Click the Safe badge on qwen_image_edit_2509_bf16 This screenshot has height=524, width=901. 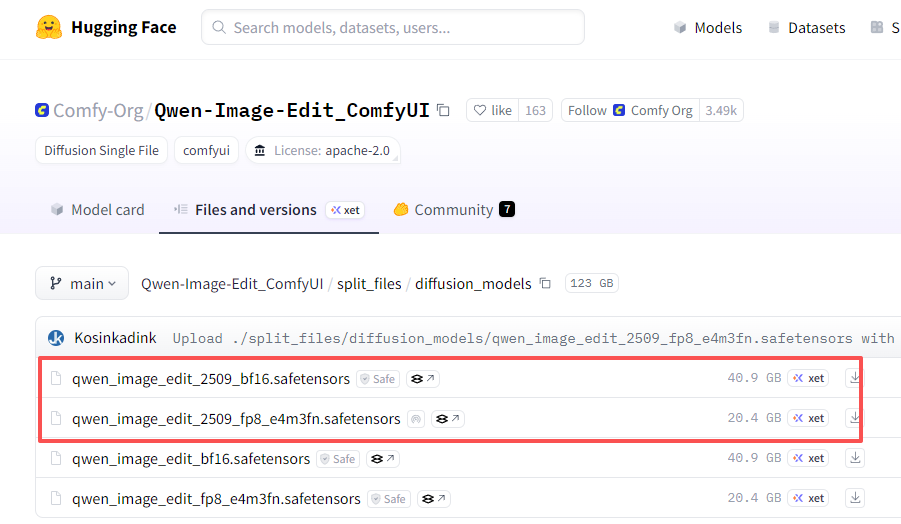pyautogui.click(x=378, y=379)
